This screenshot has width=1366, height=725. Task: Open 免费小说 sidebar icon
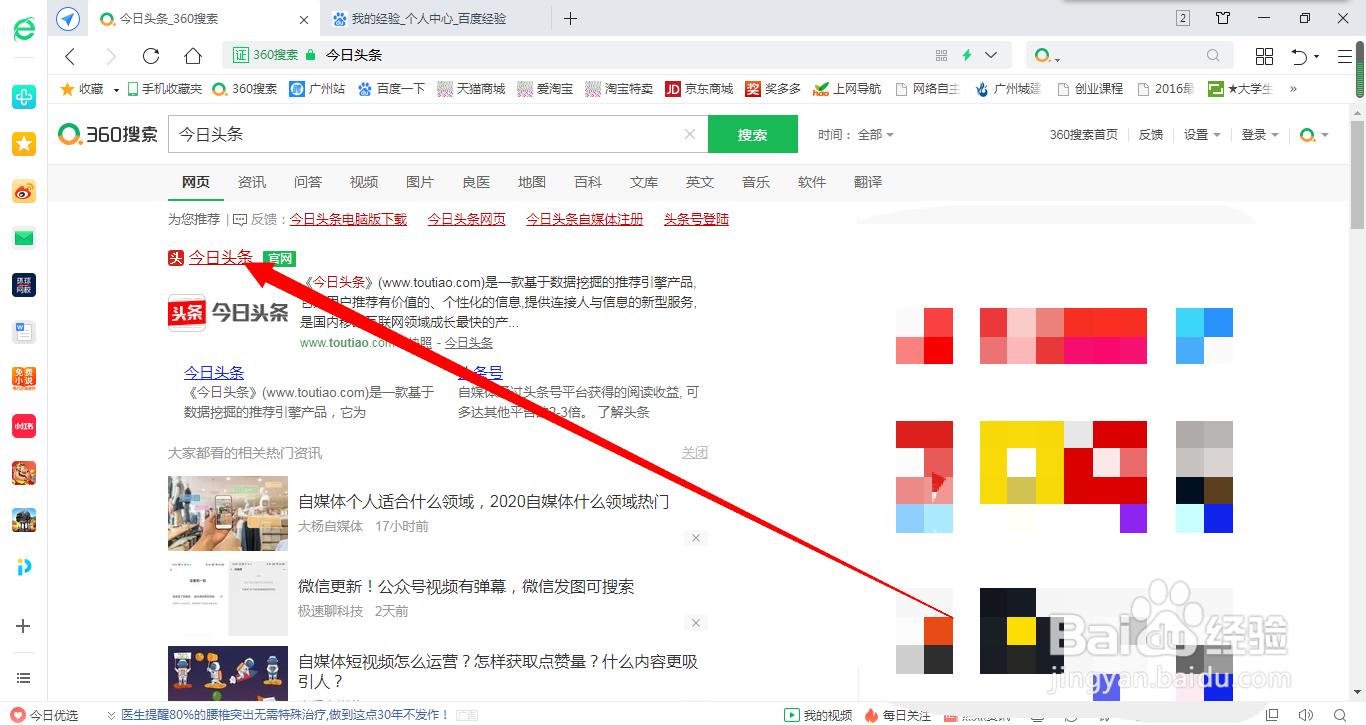pyautogui.click(x=24, y=378)
